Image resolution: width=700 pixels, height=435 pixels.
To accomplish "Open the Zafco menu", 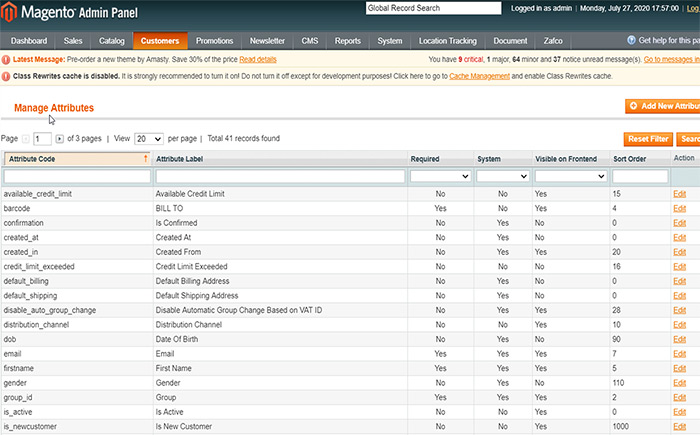I will click(x=553, y=41).
